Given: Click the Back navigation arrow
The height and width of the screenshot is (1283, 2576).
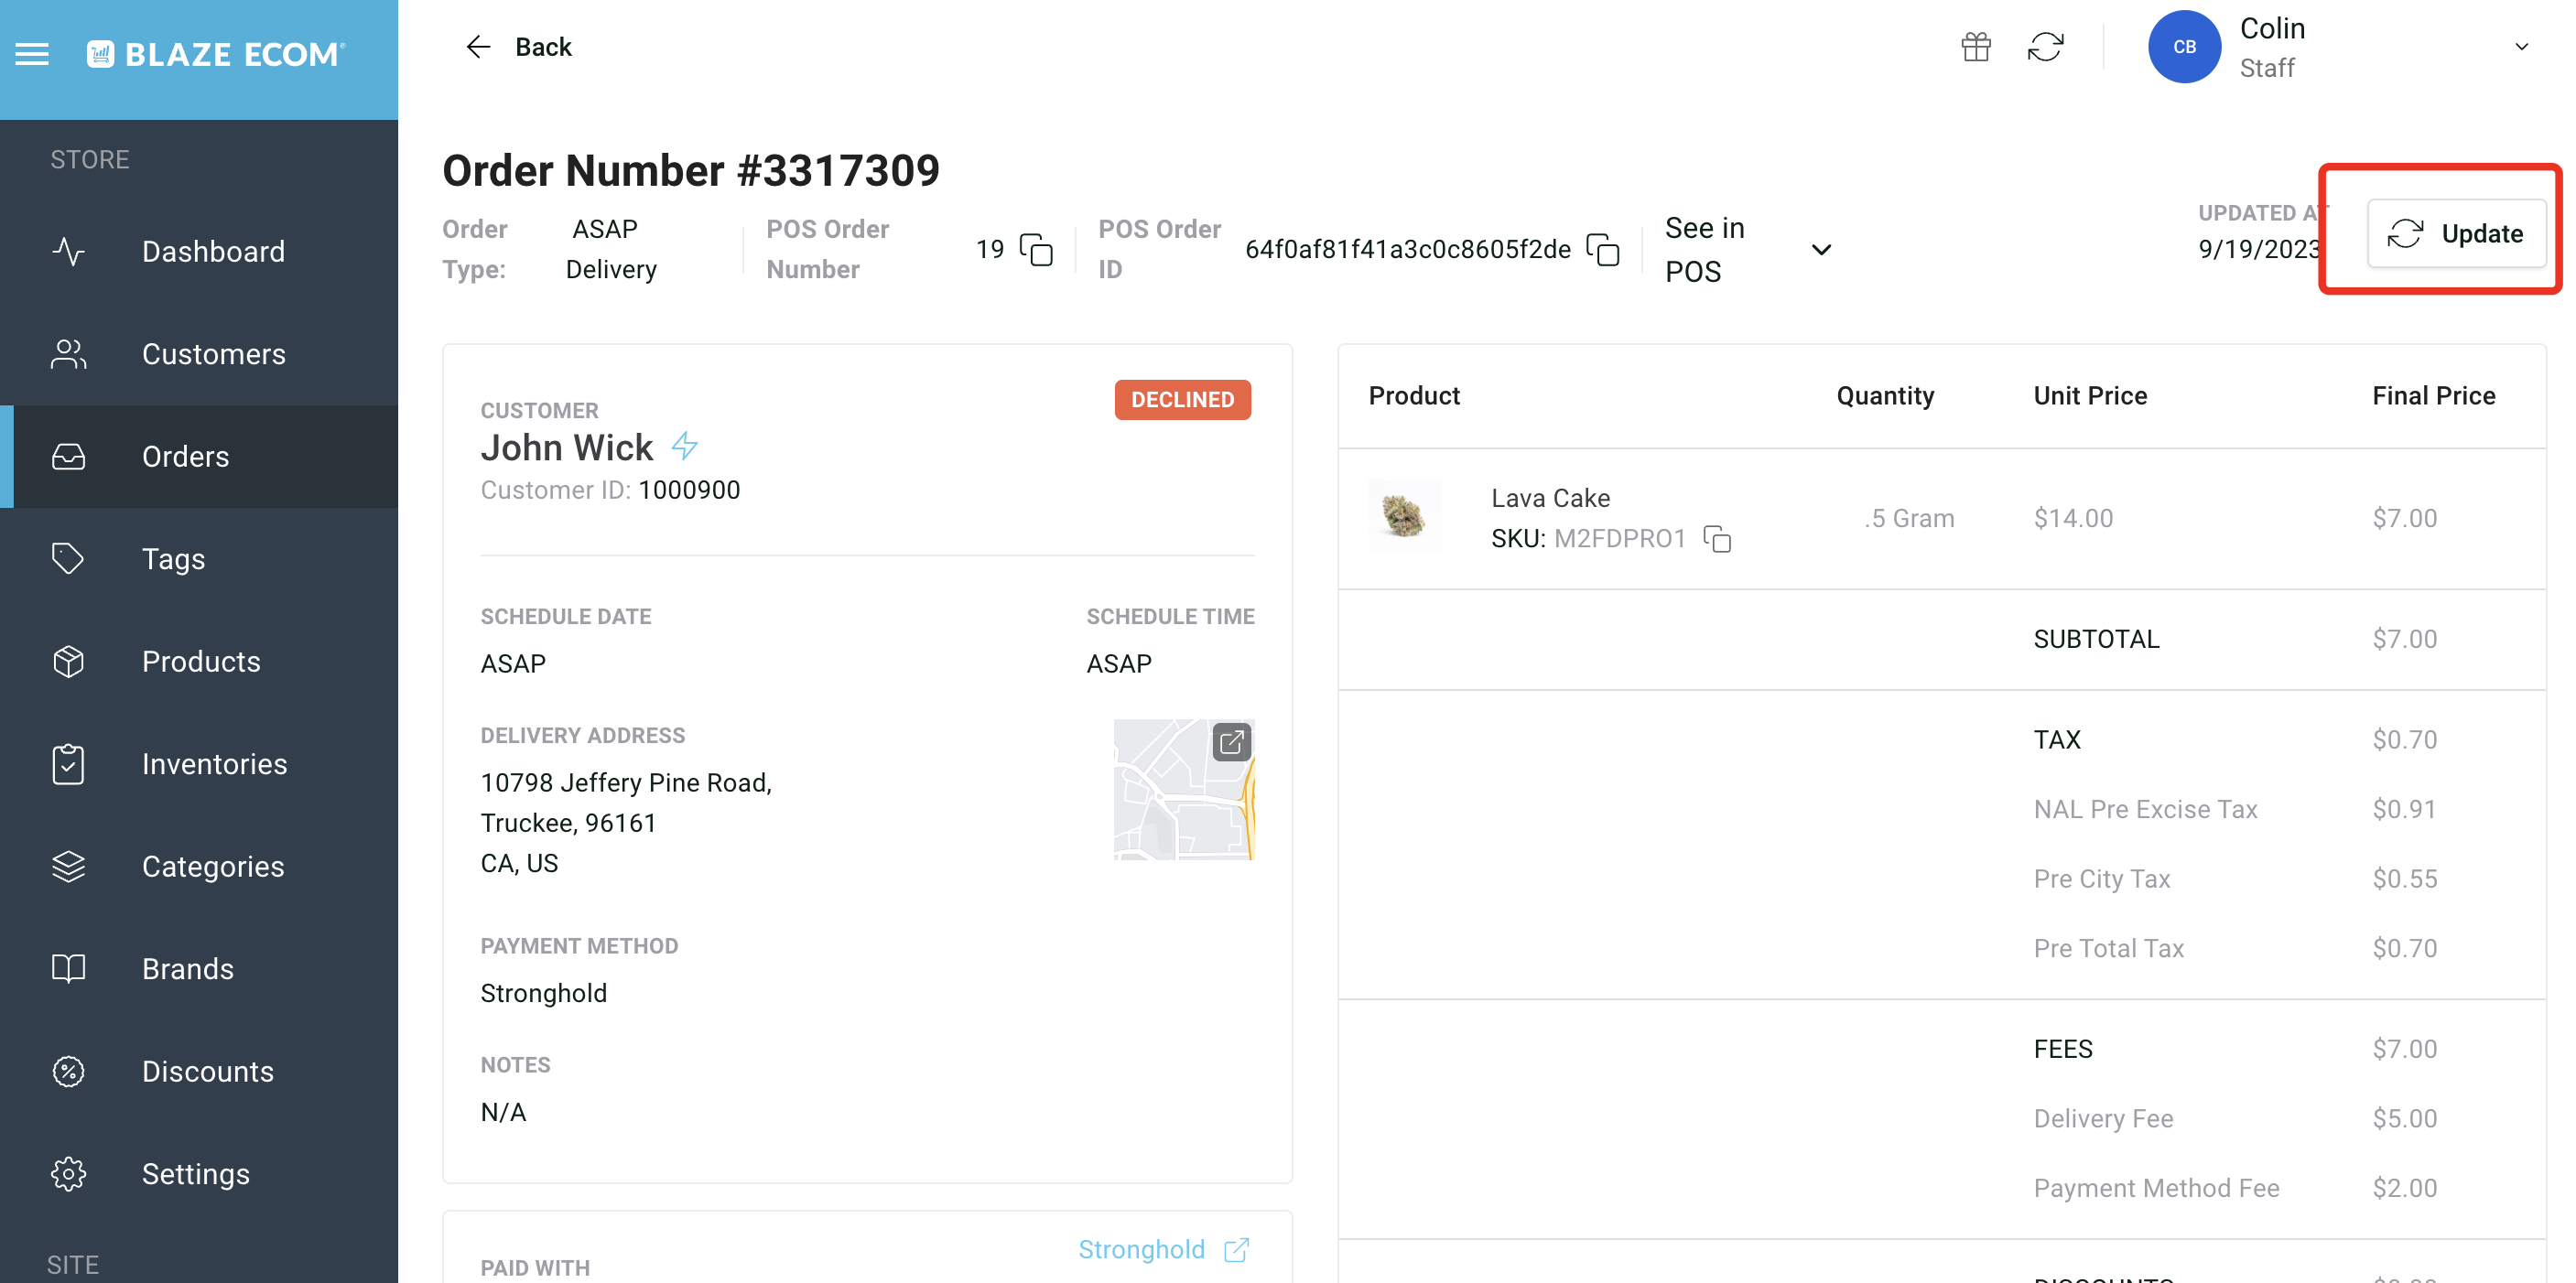Looking at the screenshot, I should click(x=479, y=46).
